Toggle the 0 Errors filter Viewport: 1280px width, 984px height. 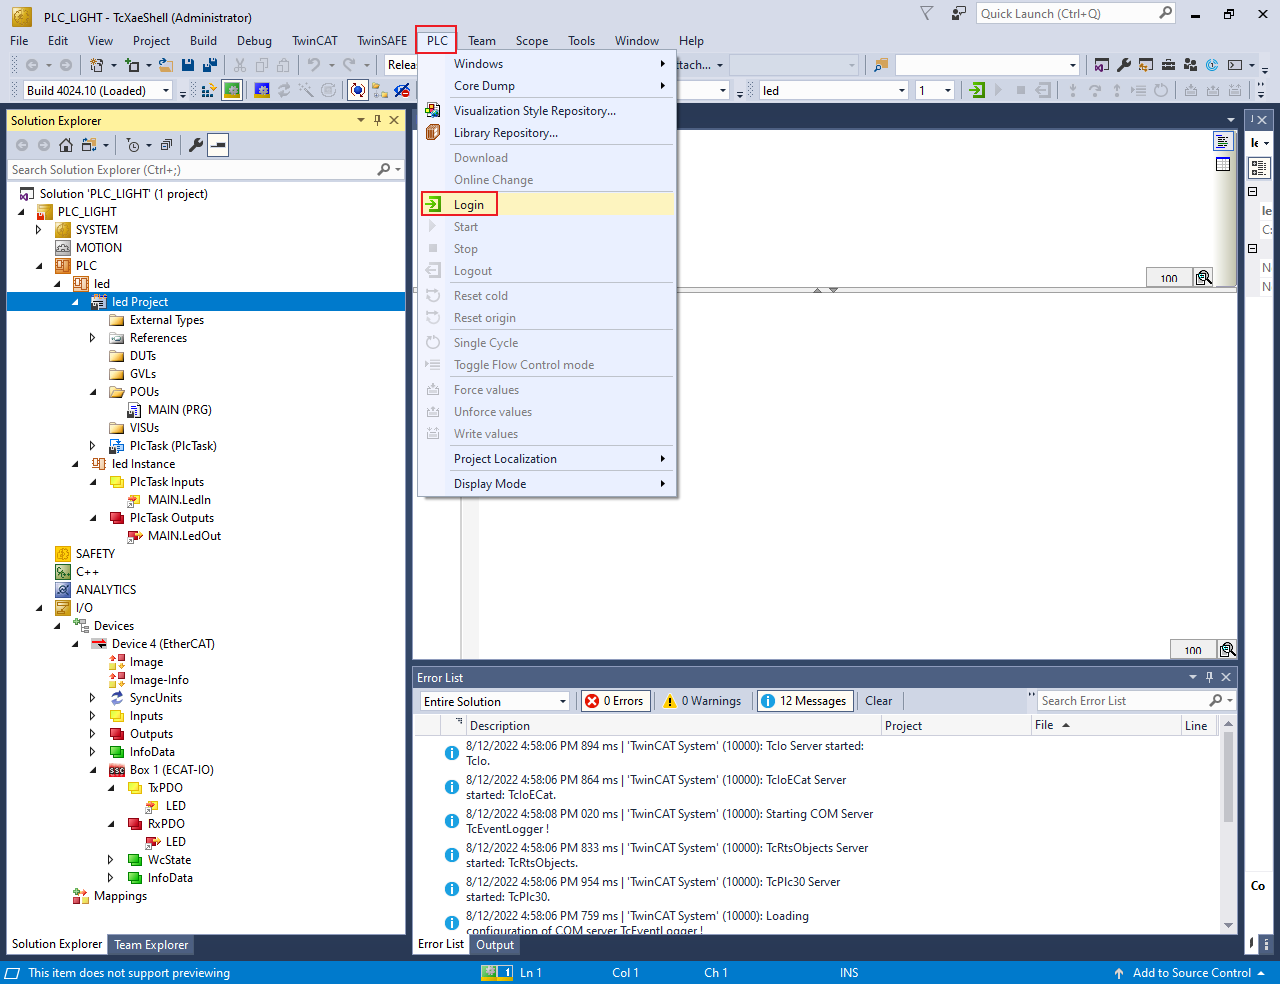click(x=615, y=701)
